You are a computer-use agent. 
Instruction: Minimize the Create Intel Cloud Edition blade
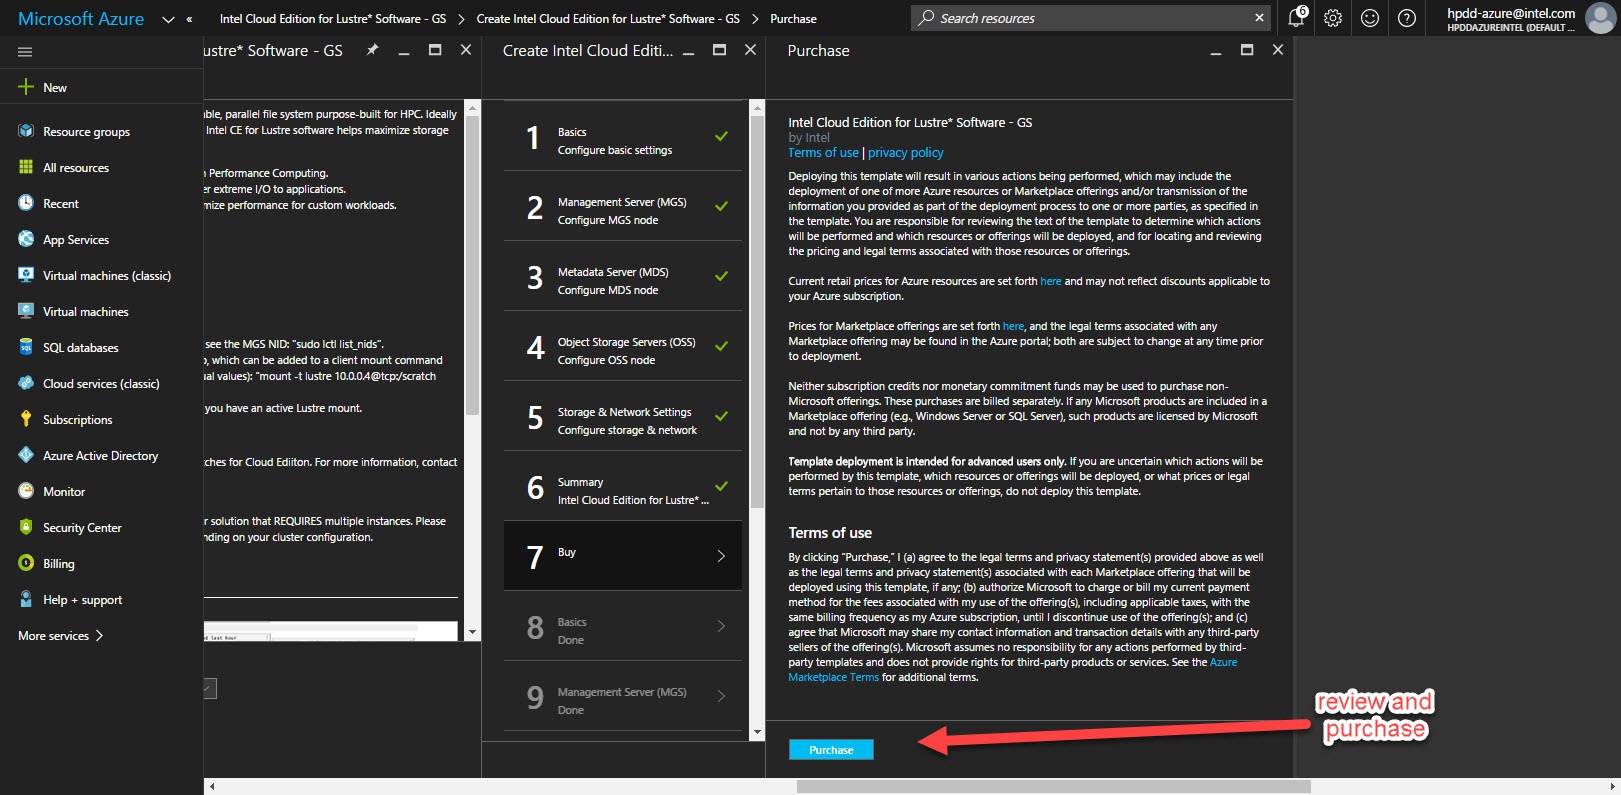pos(688,52)
